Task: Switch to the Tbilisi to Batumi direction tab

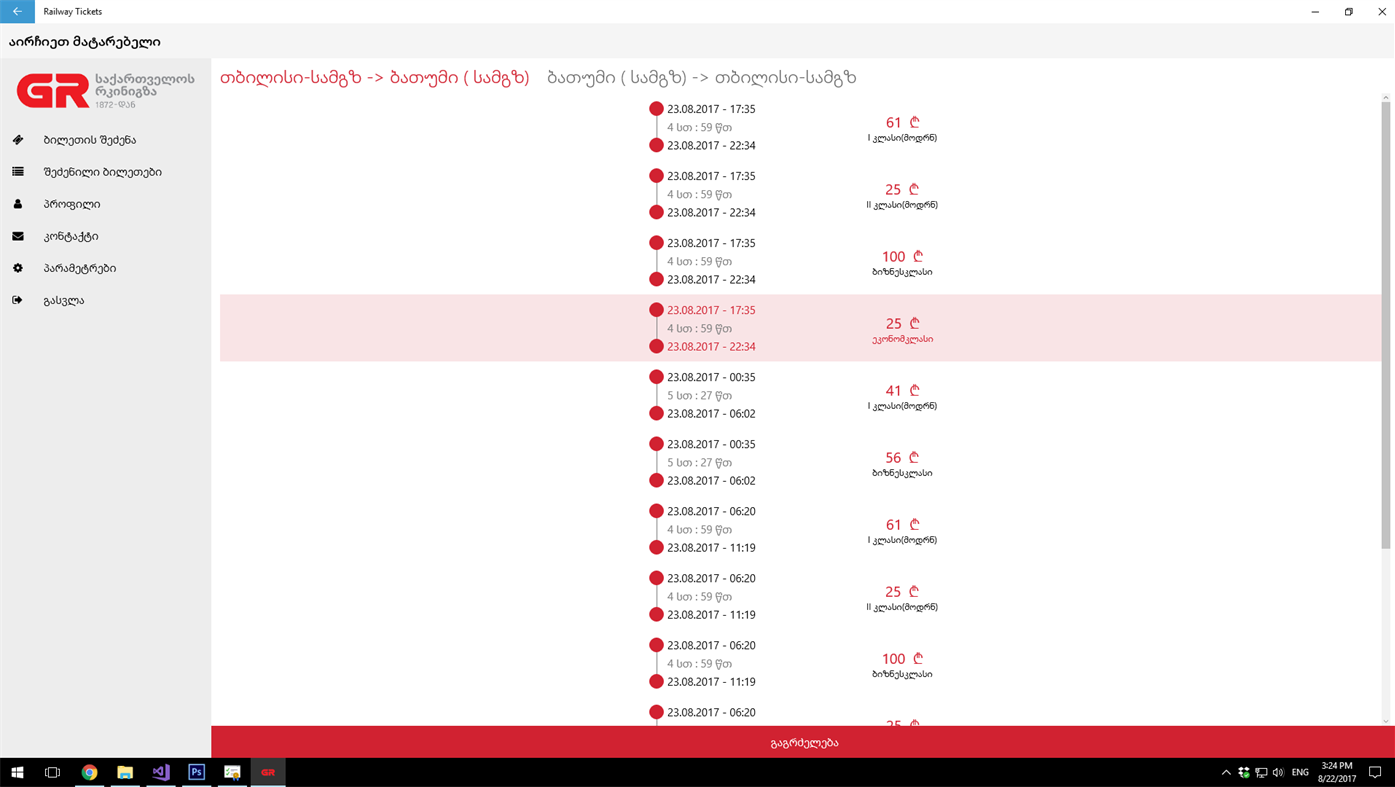Action: coord(374,75)
